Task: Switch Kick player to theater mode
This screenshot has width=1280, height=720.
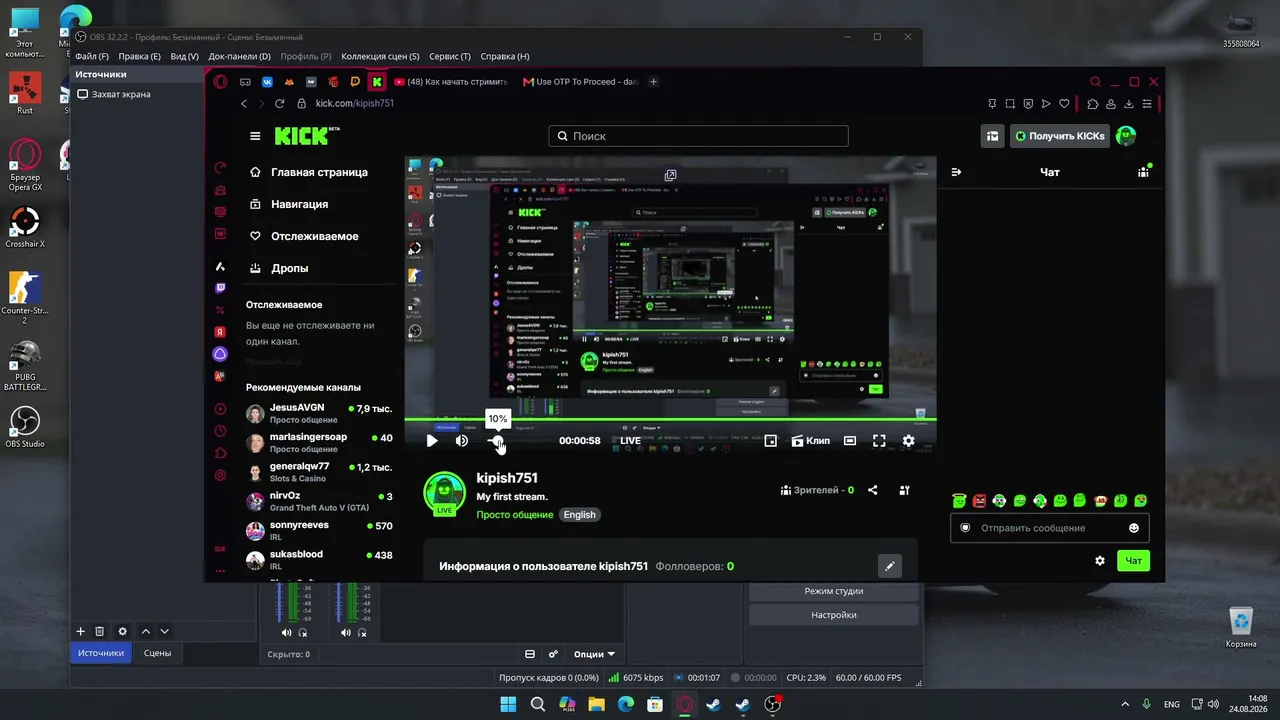Action: (x=850, y=440)
